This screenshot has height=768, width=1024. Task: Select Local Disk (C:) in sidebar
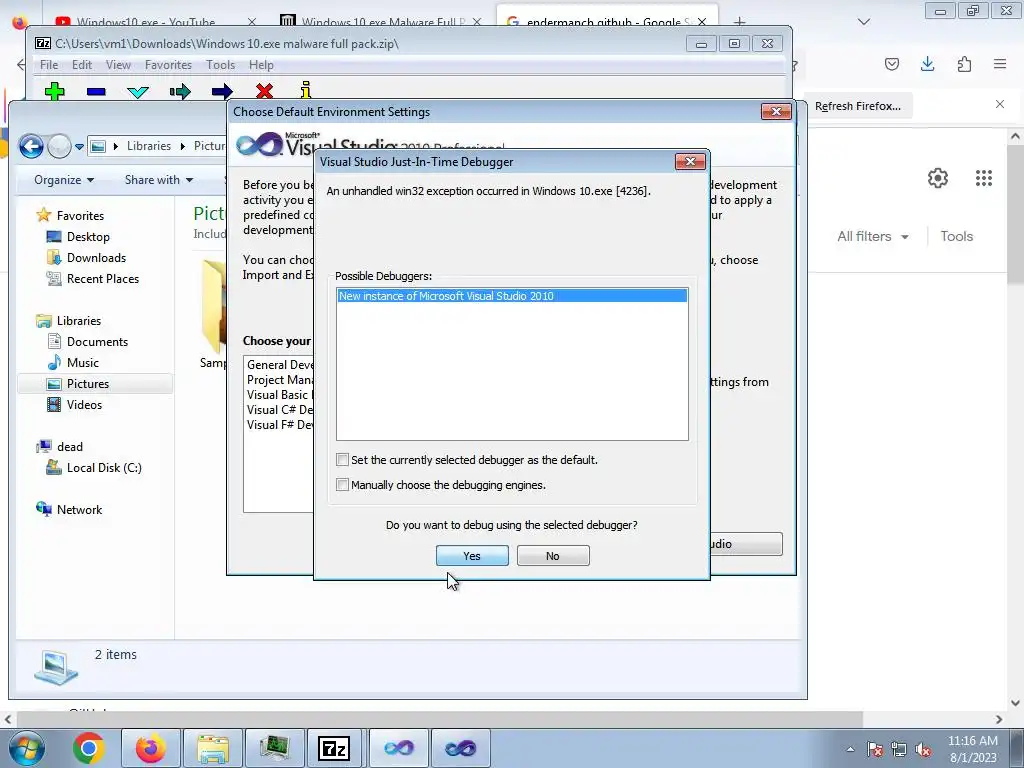(104, 468)
